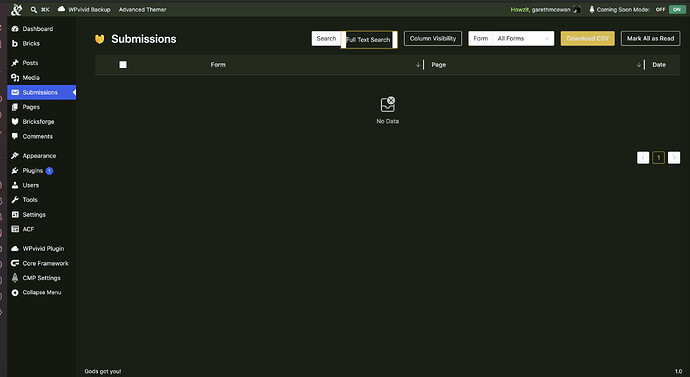
Task: Click the Collapse Menu arrow icon
Action: 15,293
